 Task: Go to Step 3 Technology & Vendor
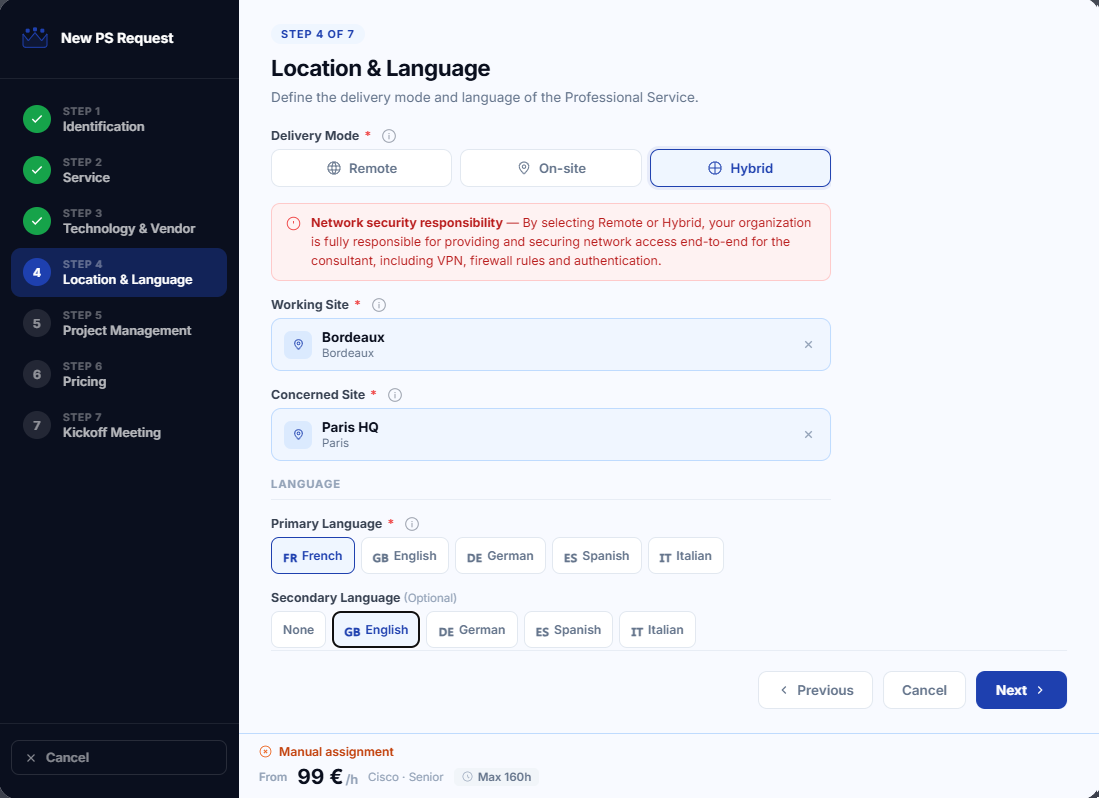click(119, 221)
